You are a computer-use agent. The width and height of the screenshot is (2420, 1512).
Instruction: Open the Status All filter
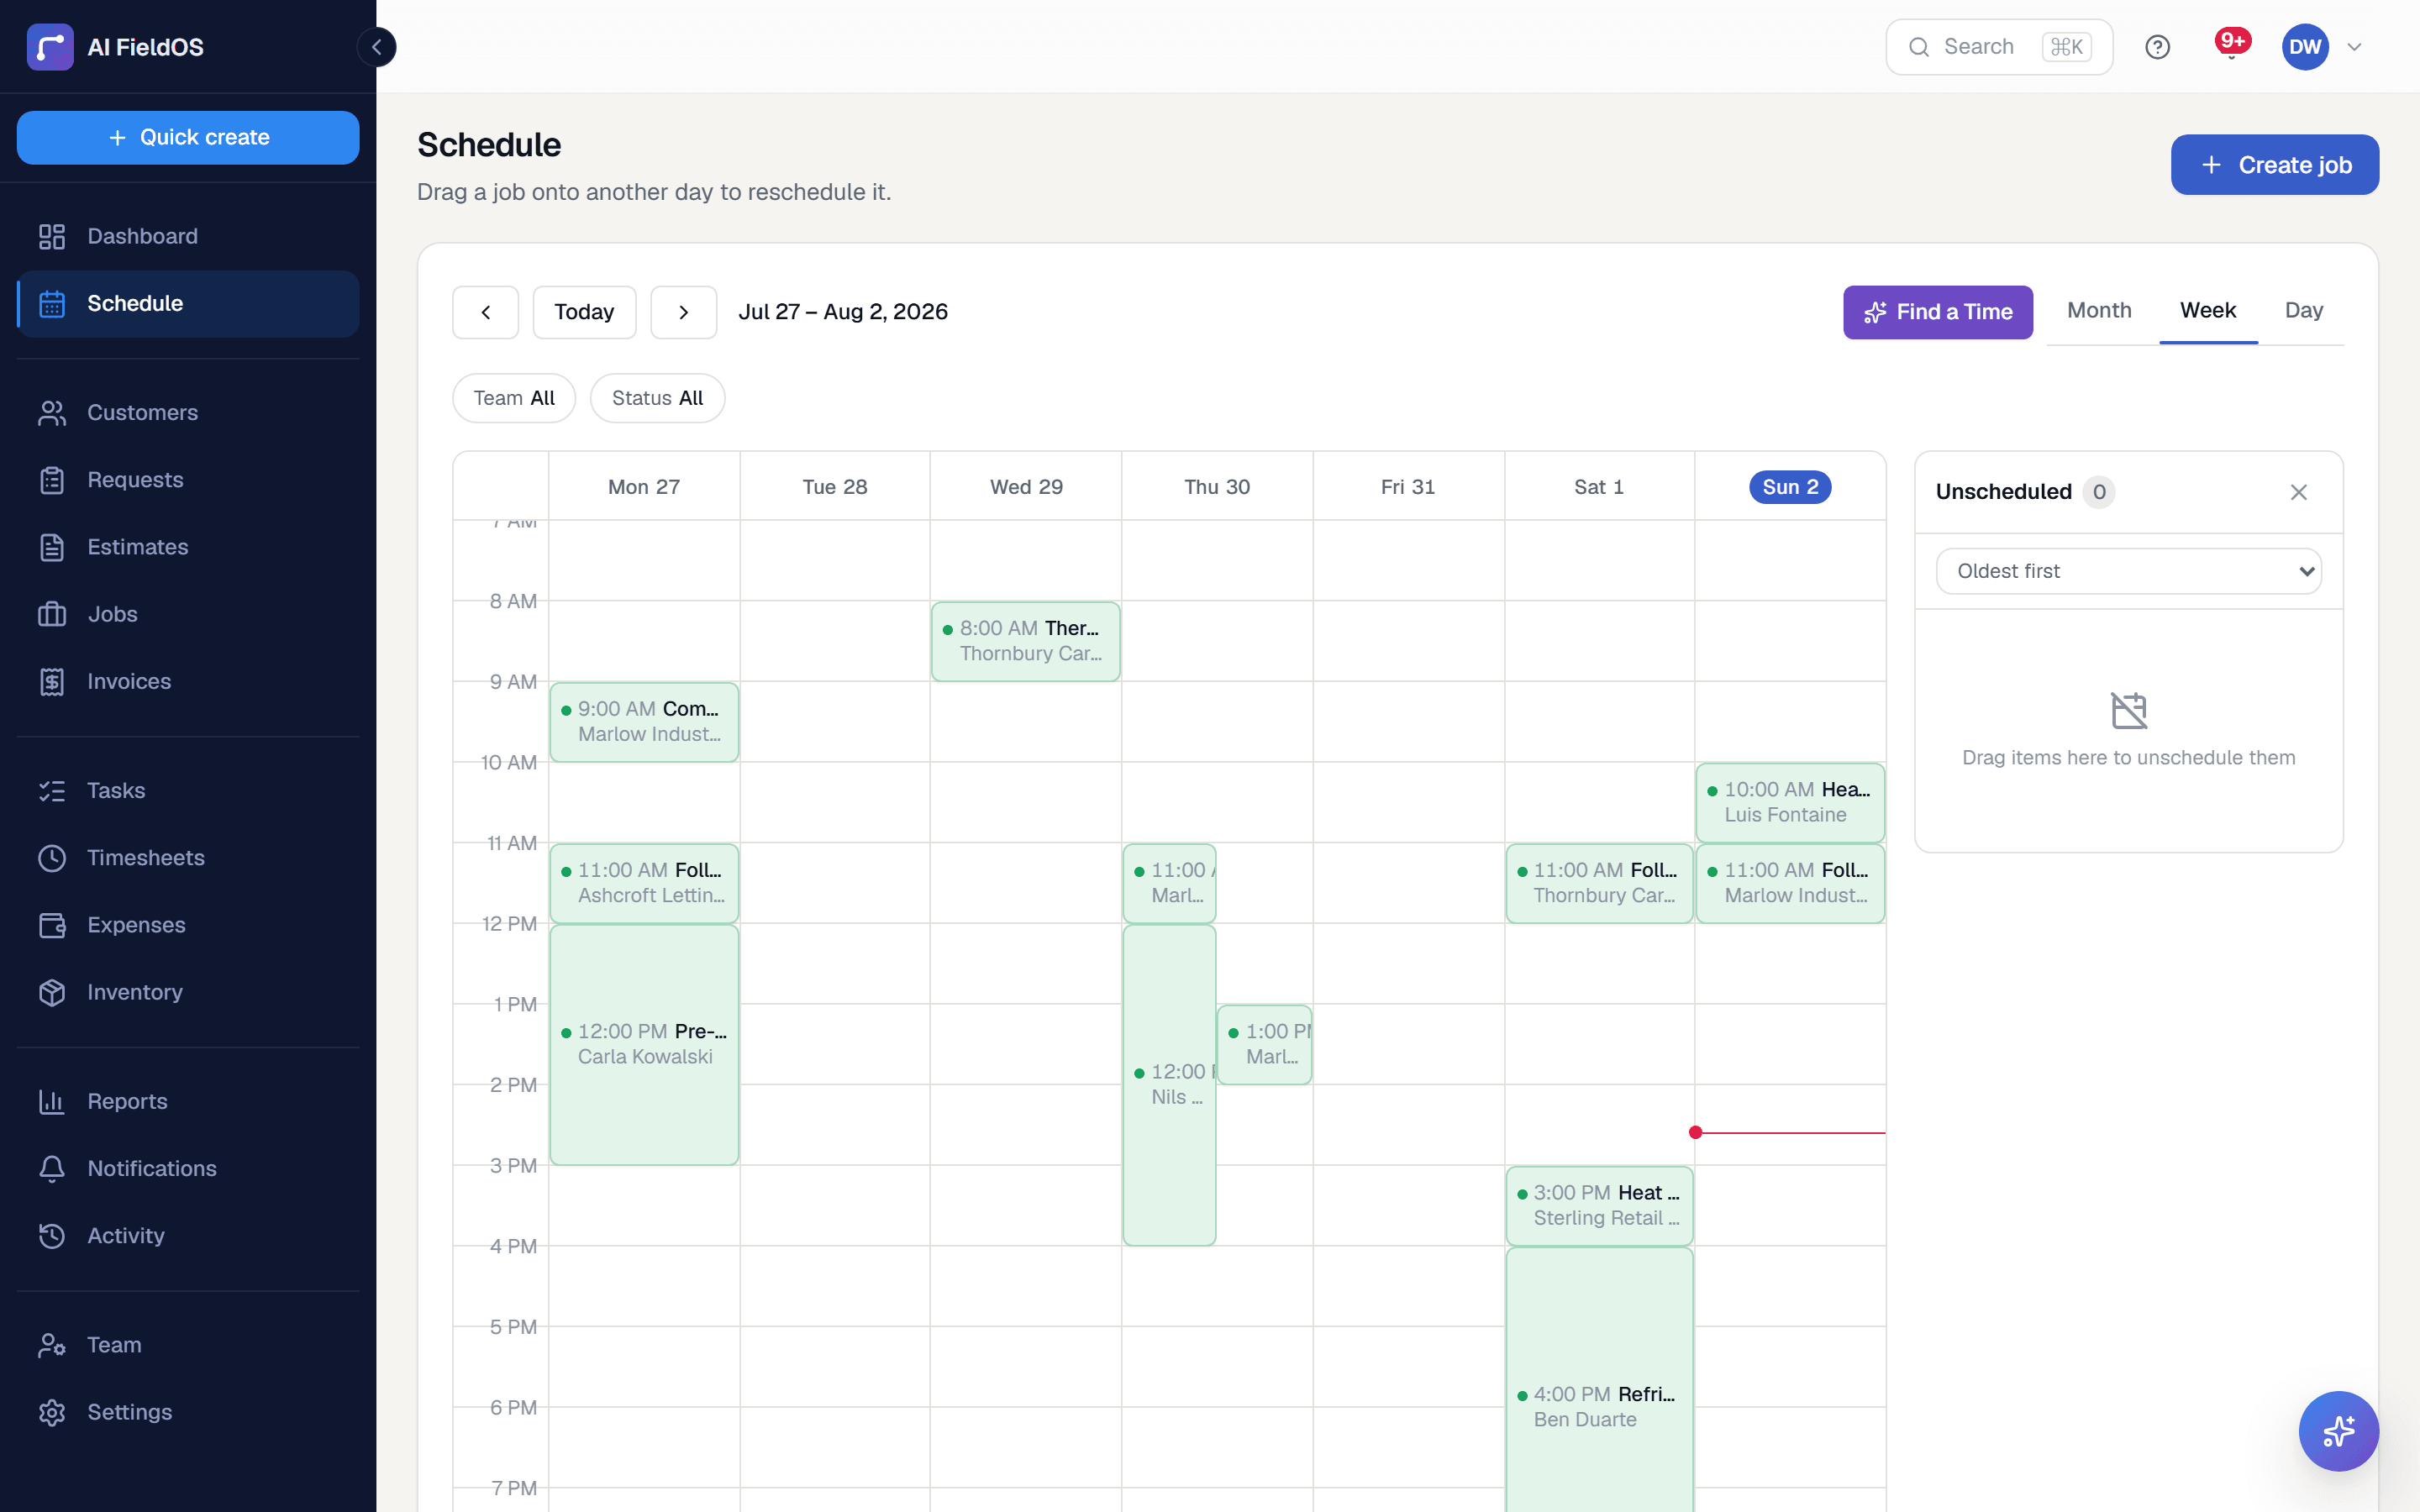tap(657, 398)
